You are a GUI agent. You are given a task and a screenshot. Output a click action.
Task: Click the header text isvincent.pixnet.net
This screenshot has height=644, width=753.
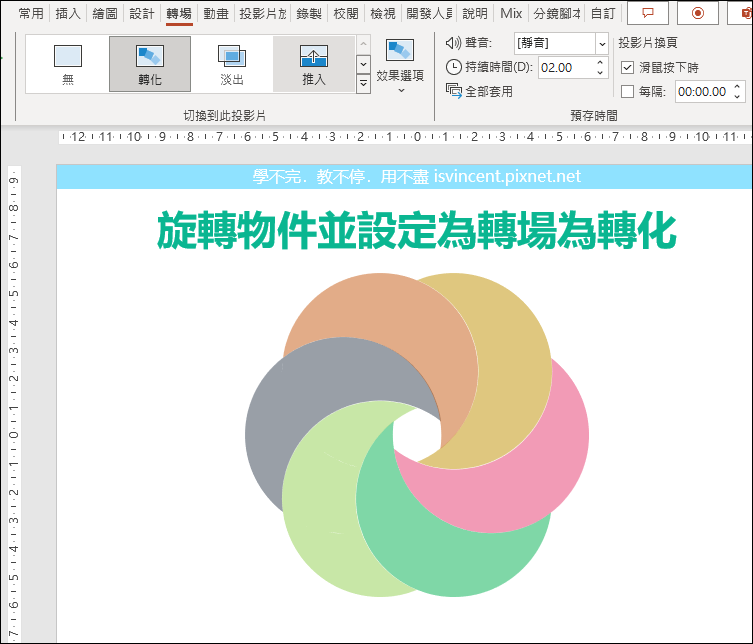(x=507, y=177)
